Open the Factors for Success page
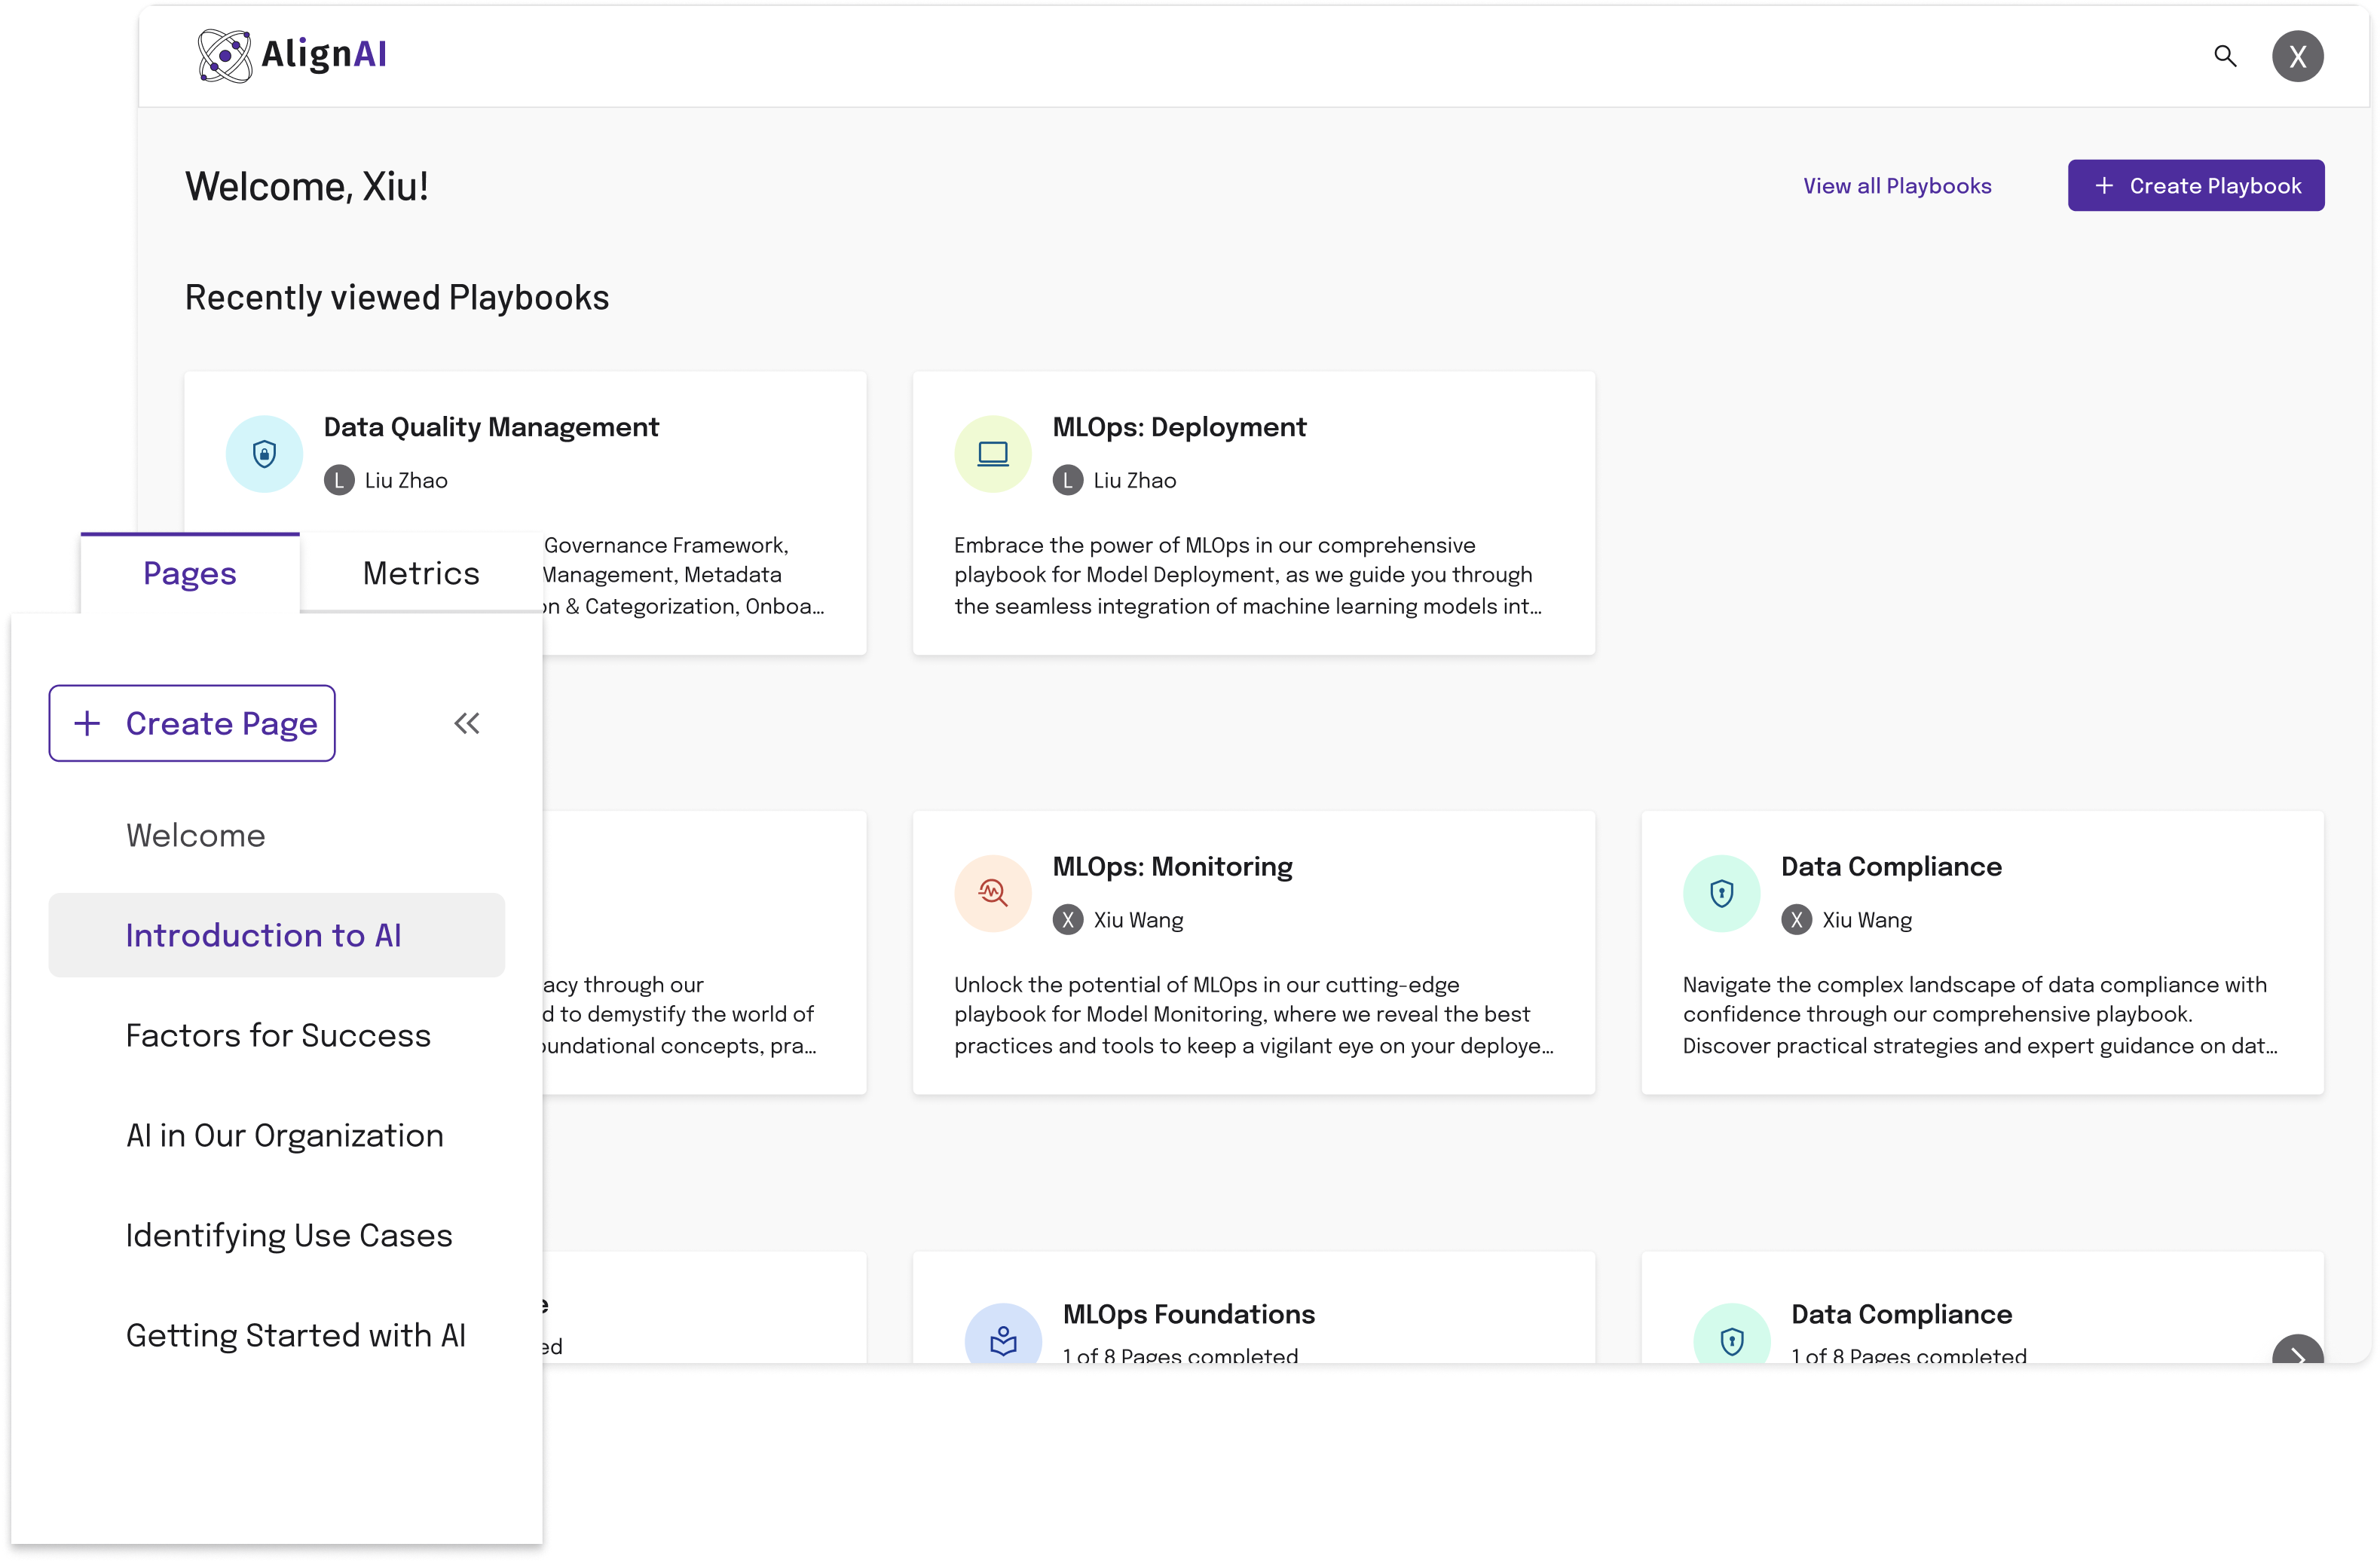2380x1562 pixels. pos(277,1035)
